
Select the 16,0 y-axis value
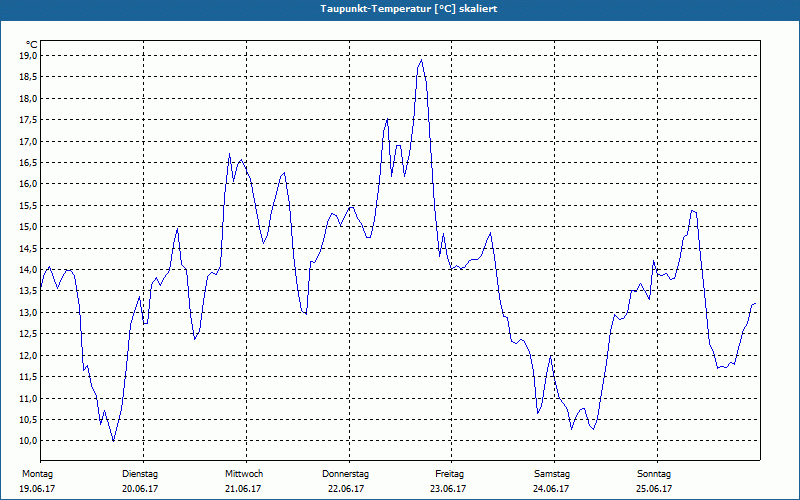click(28, 184)
